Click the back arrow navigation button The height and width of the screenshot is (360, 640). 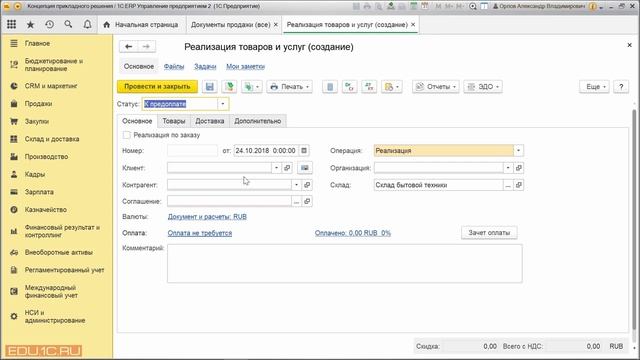pos(129,47)
